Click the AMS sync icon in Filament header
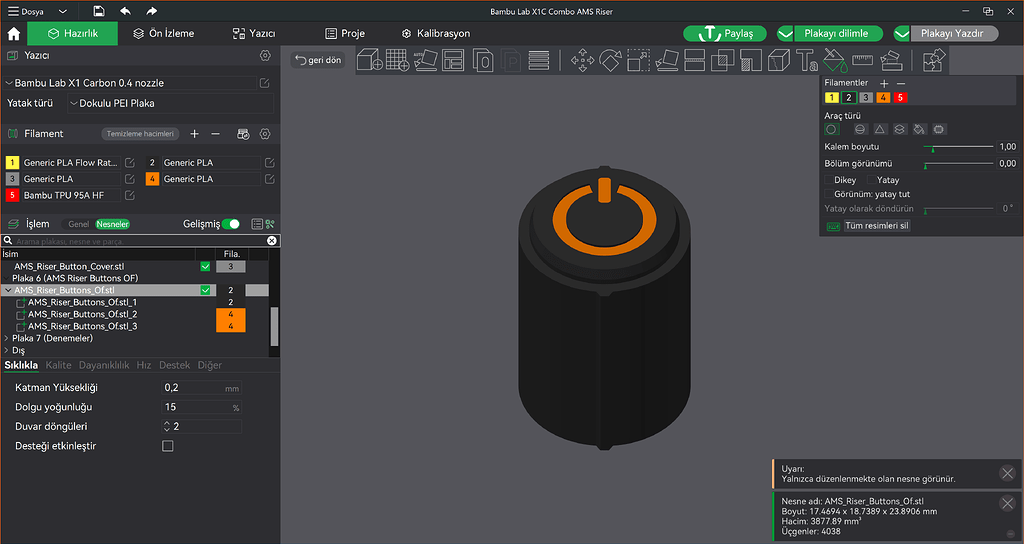Image resolution: width=1024 pixels, height=544 pixels. click(x=243, y=134)
